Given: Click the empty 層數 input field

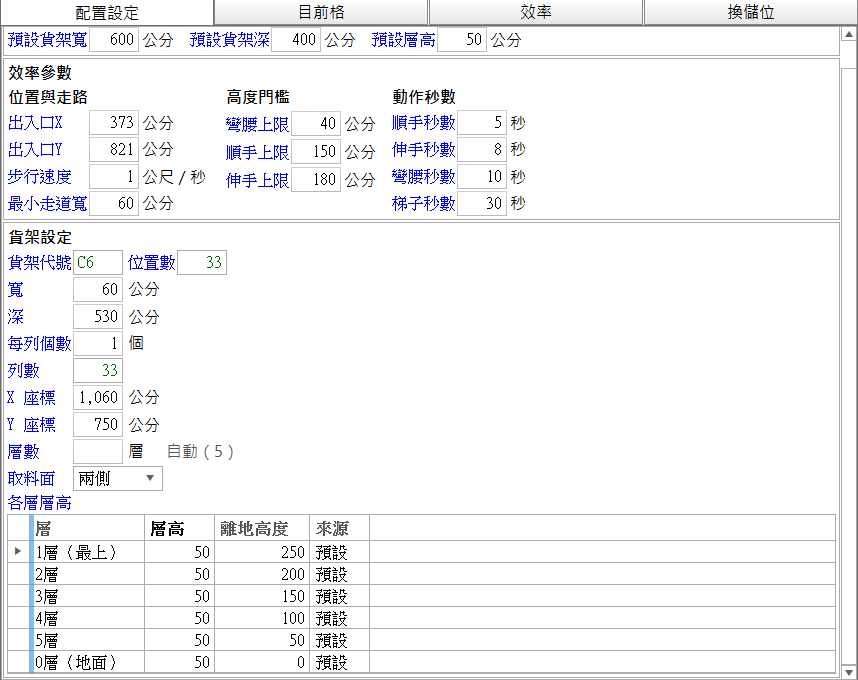Looking at the screenshot, I should coord(98,452).
